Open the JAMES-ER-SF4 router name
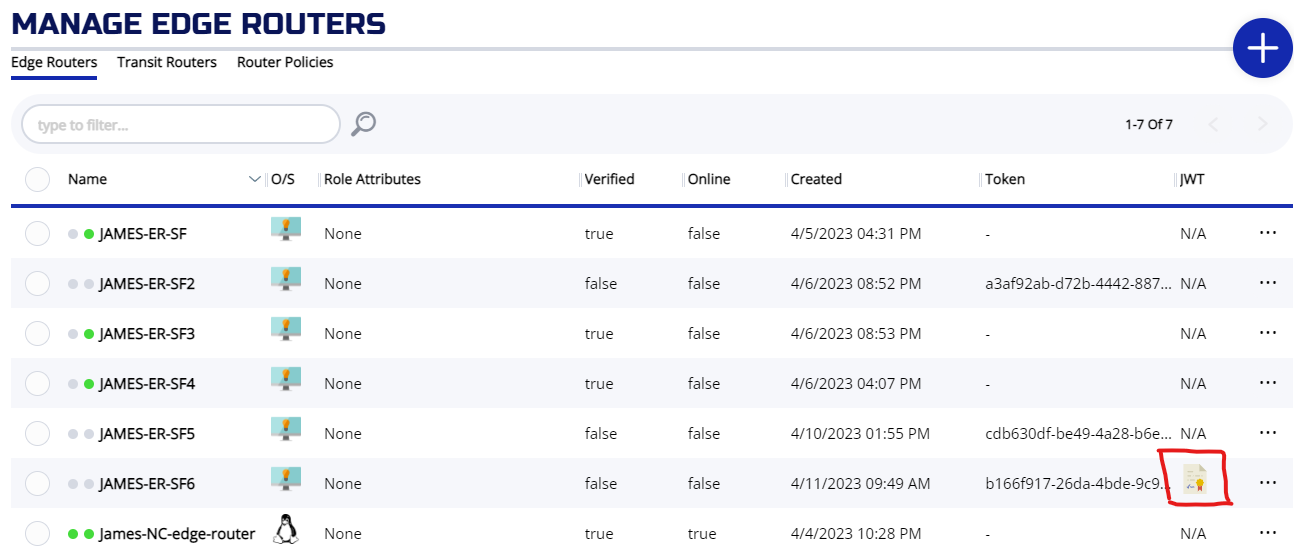 pos(147,384)
